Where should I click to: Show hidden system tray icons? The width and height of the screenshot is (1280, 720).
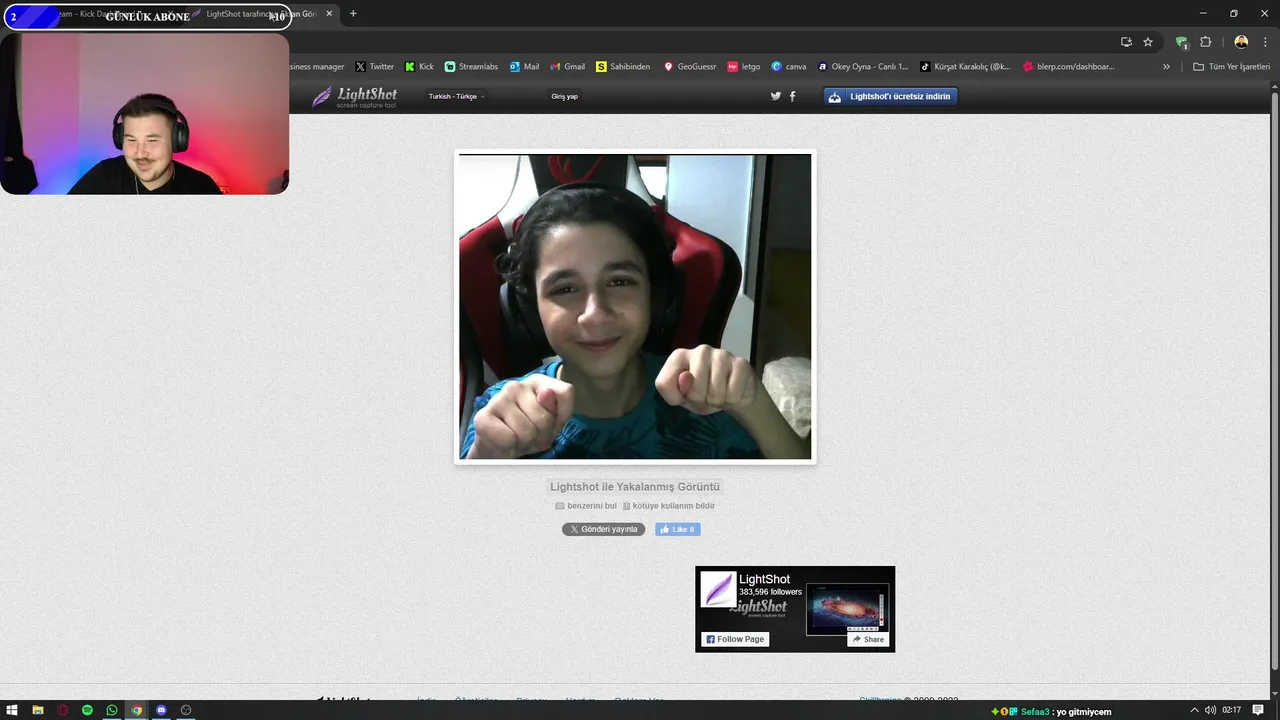coord(1194,710)
